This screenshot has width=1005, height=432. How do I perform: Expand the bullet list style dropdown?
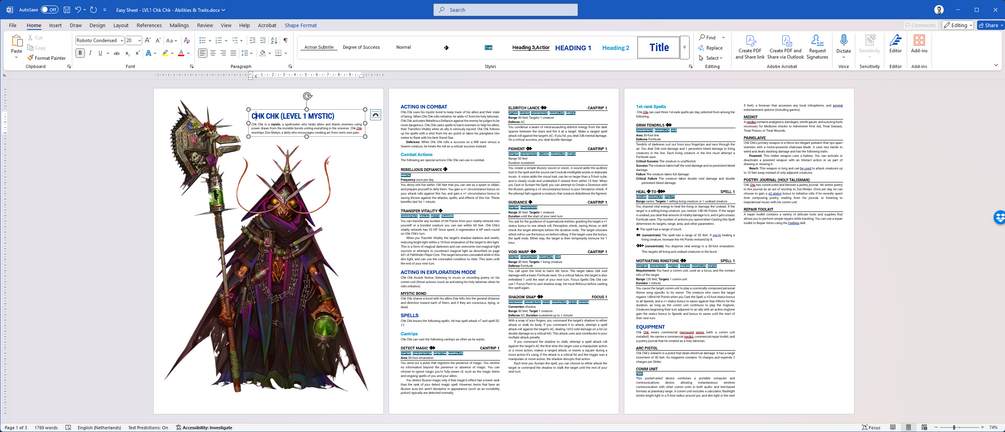point(210,40)
